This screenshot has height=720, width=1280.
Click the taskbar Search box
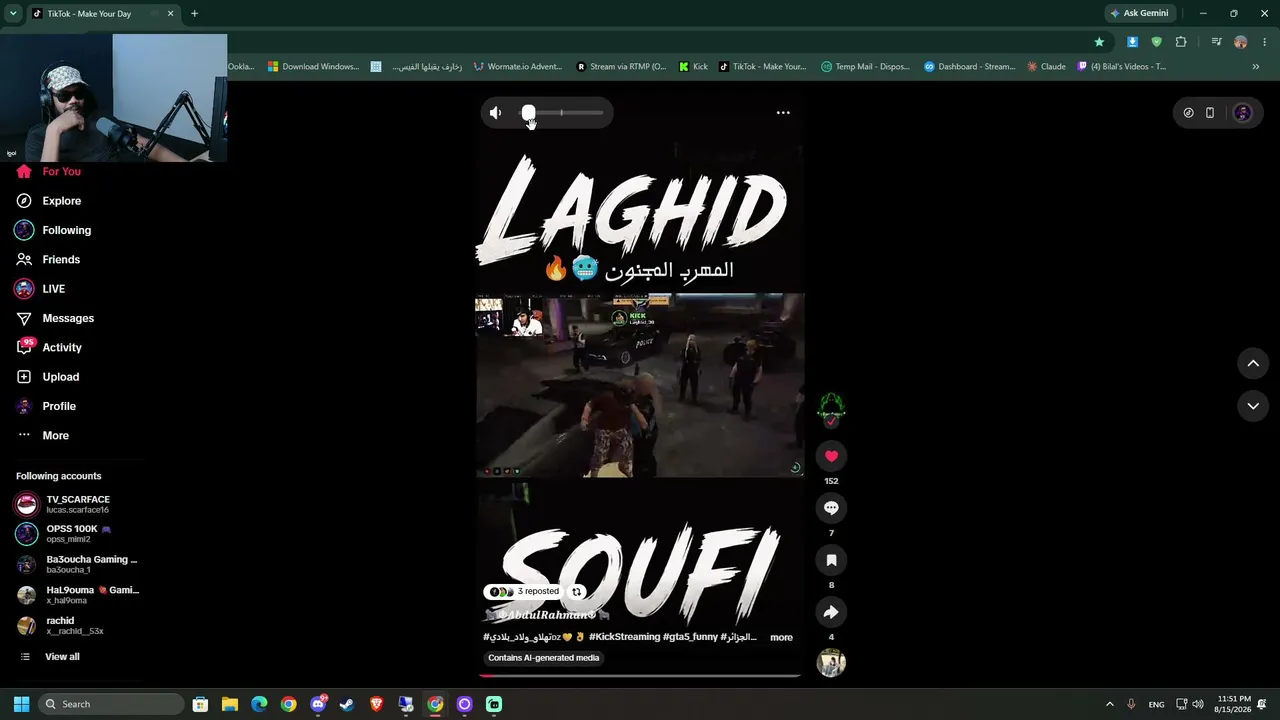pos(110,704)
